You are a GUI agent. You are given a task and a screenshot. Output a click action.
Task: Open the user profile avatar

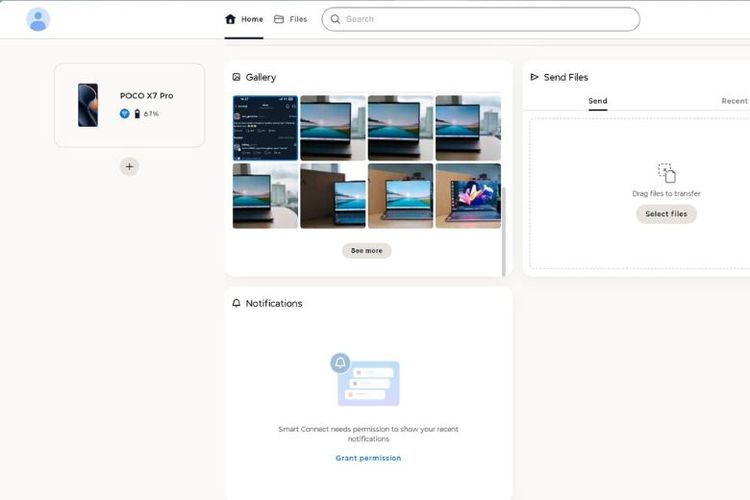pyautogui.click(x=38, y=20)
